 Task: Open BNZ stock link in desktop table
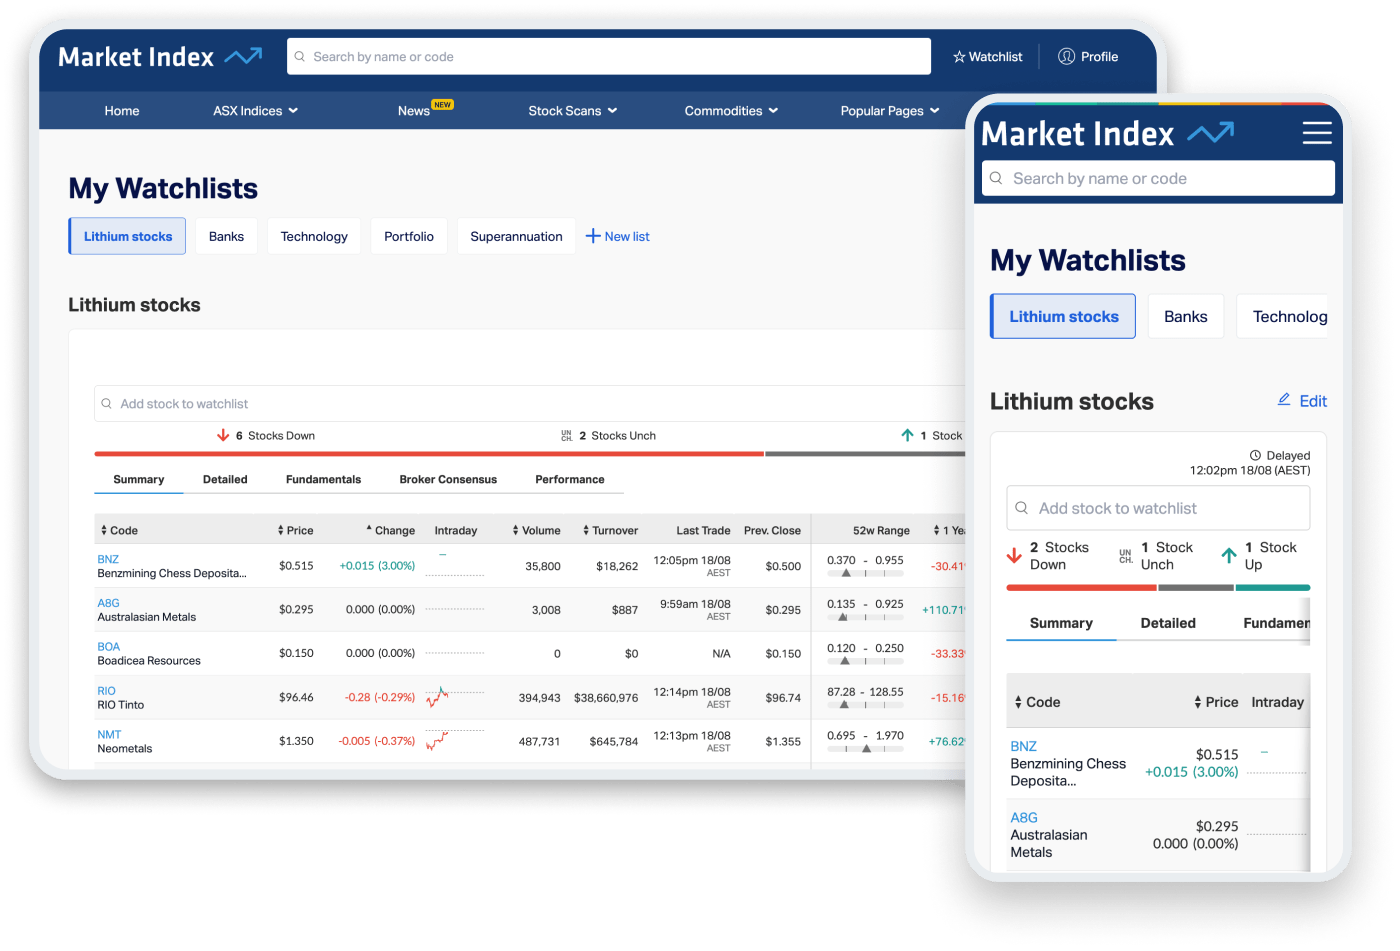108,559
